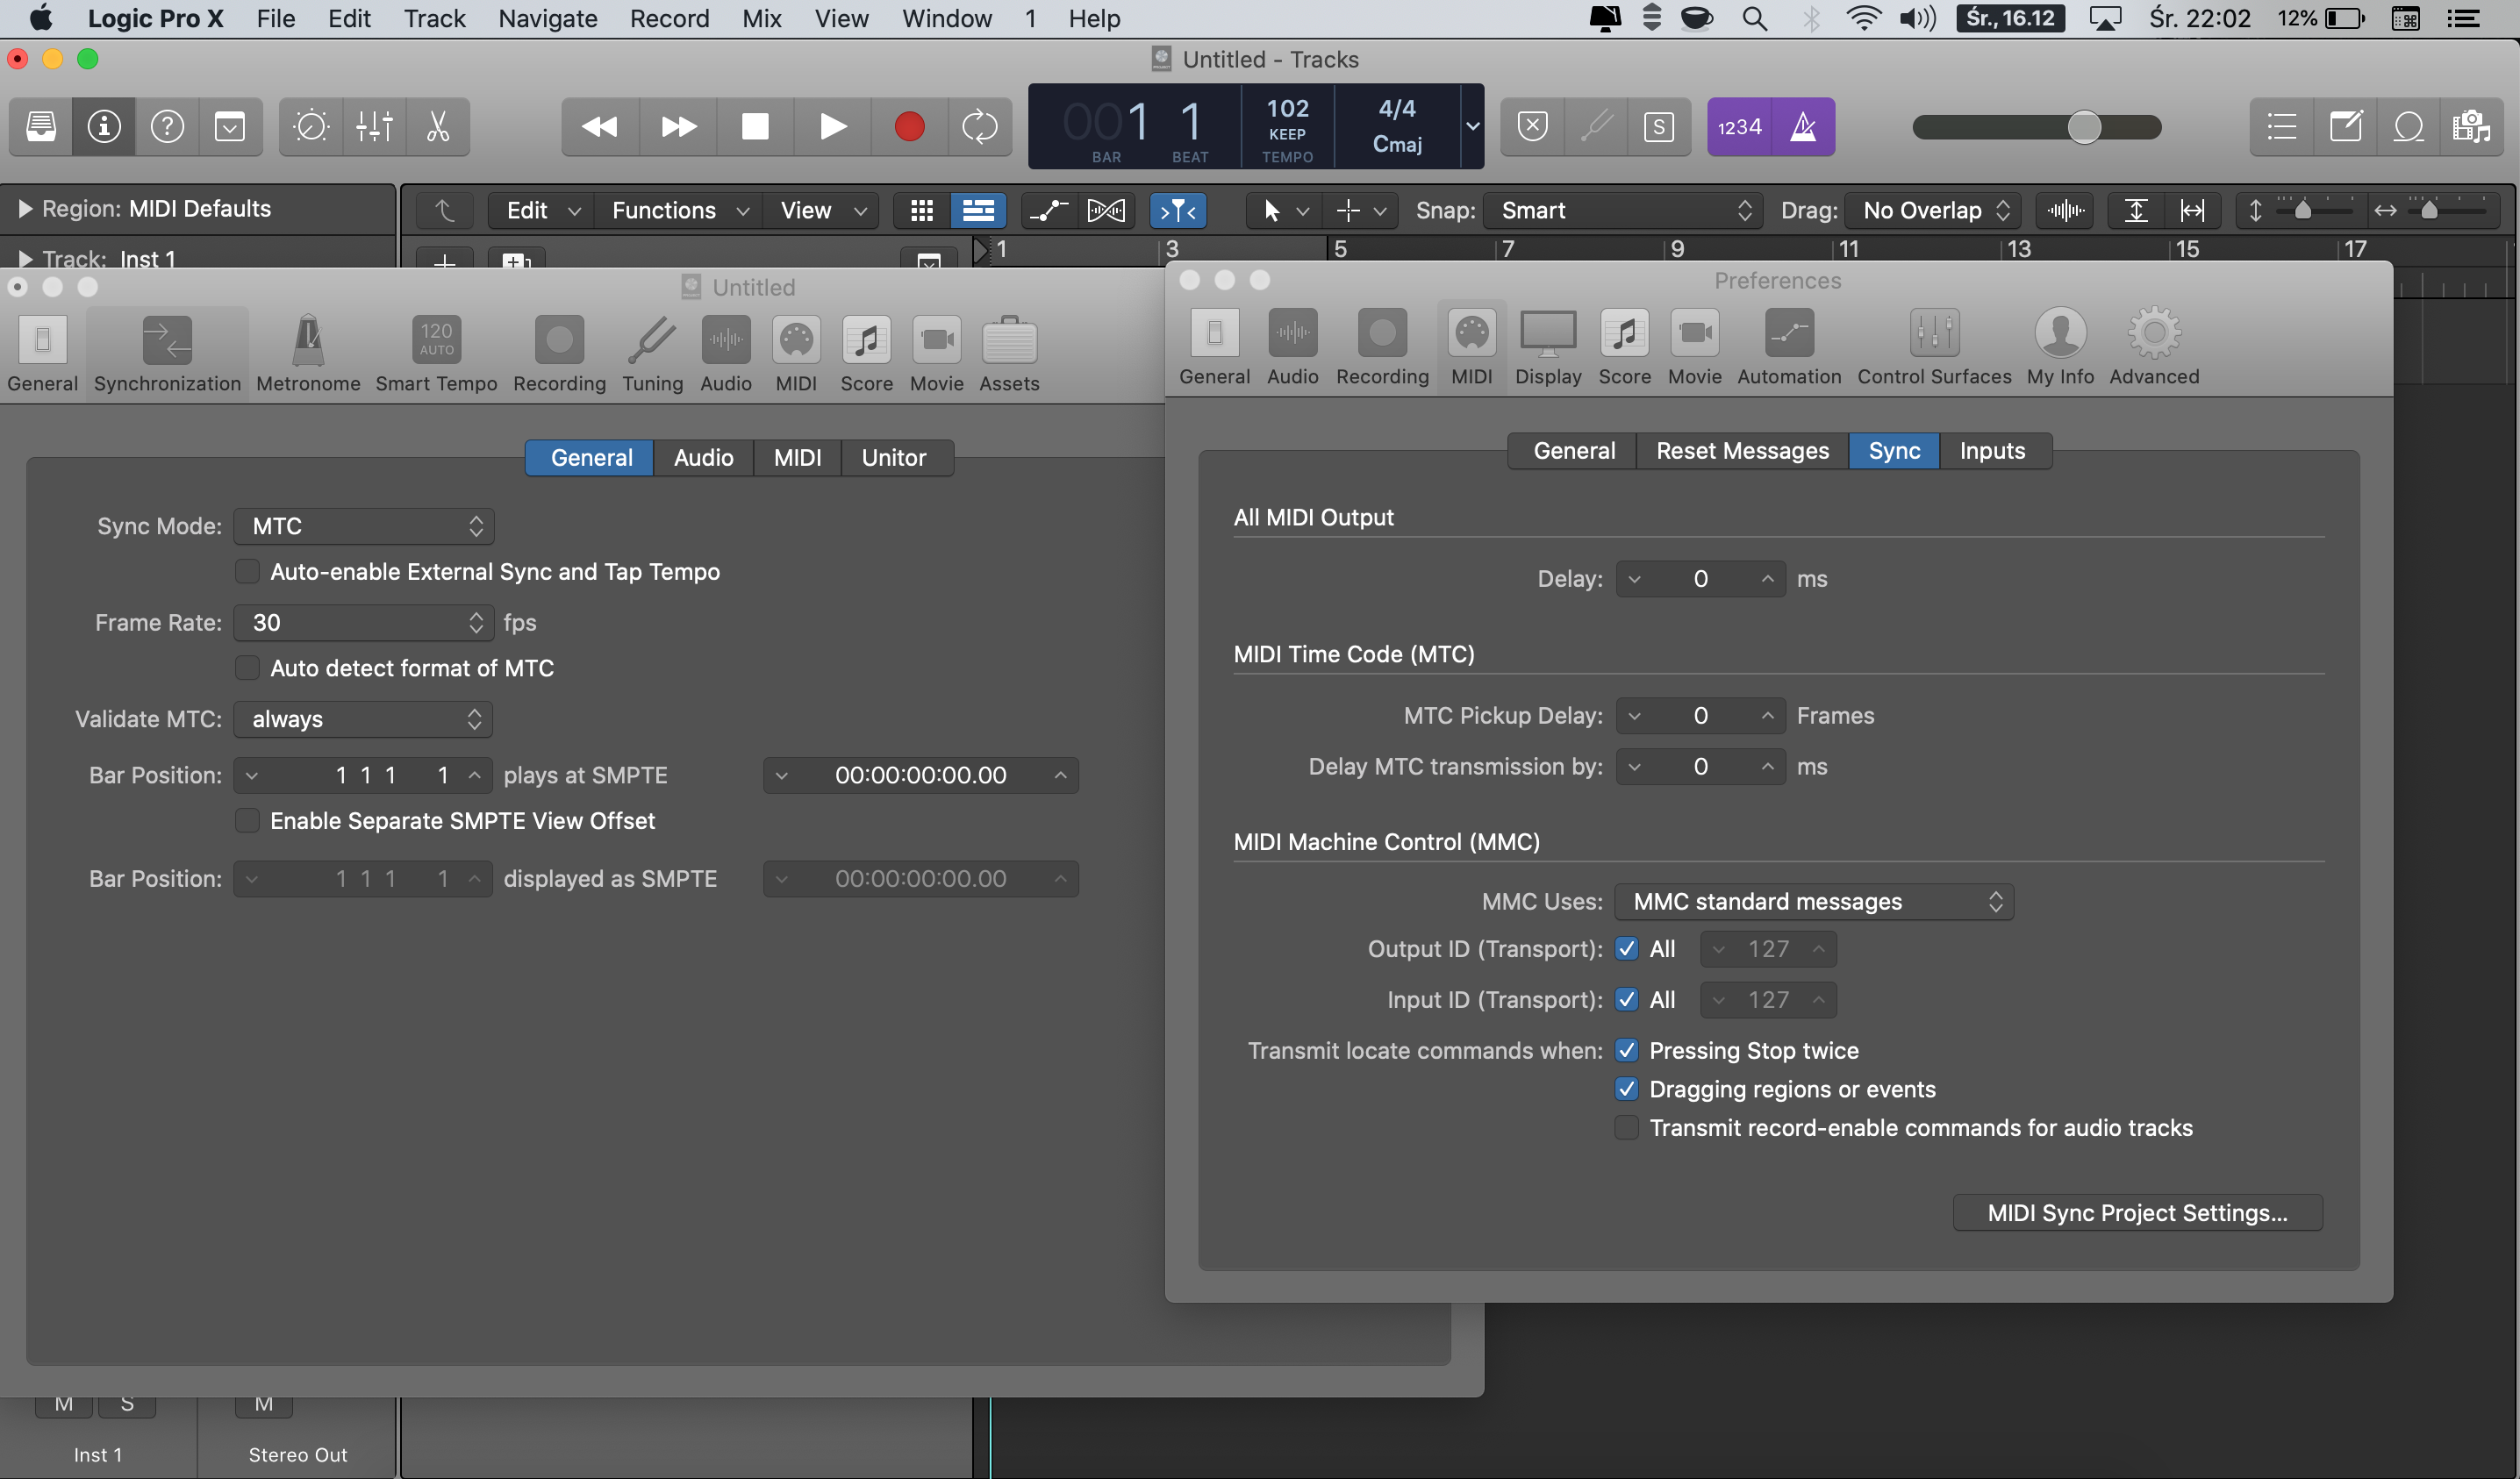2520x1479 pixels.
Task: Click the red Record transport button
Action: pyautogui.click(x=908, y=127)
